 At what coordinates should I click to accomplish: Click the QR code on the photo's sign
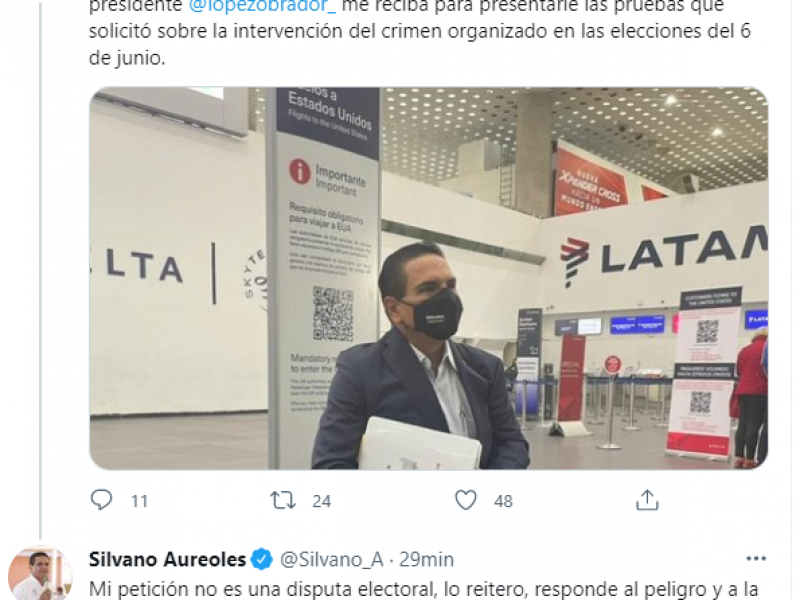click(x=333, y=313)
